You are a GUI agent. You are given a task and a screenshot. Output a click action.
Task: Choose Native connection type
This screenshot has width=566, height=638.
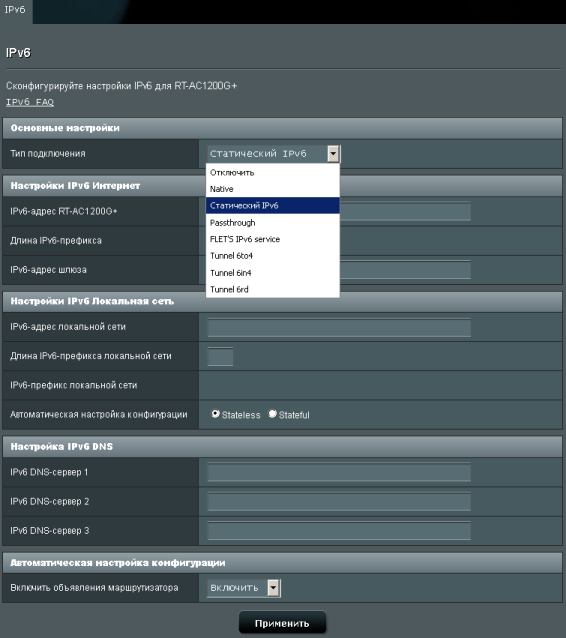pos(273,189)
